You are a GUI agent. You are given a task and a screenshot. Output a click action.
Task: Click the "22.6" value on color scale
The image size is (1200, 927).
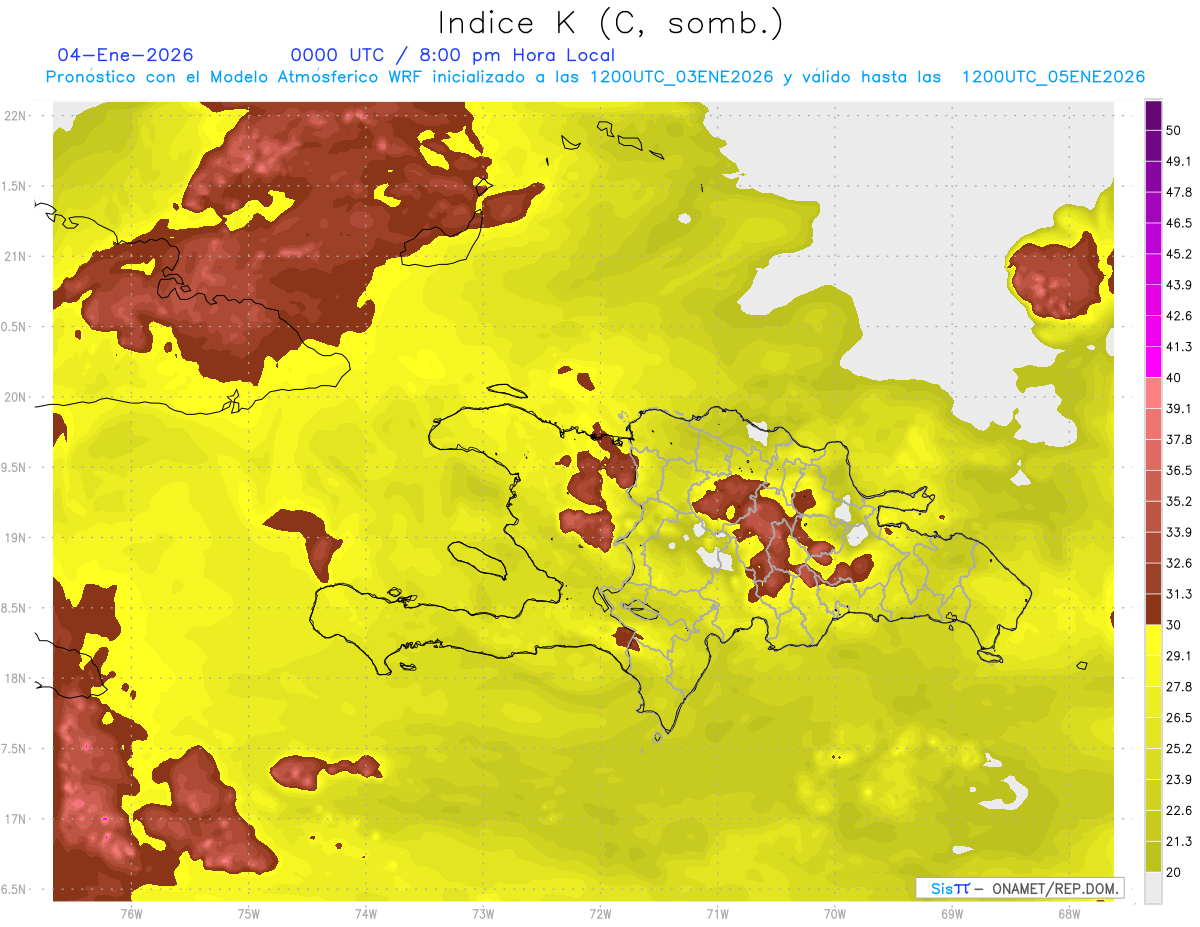tap(1180, 811)
